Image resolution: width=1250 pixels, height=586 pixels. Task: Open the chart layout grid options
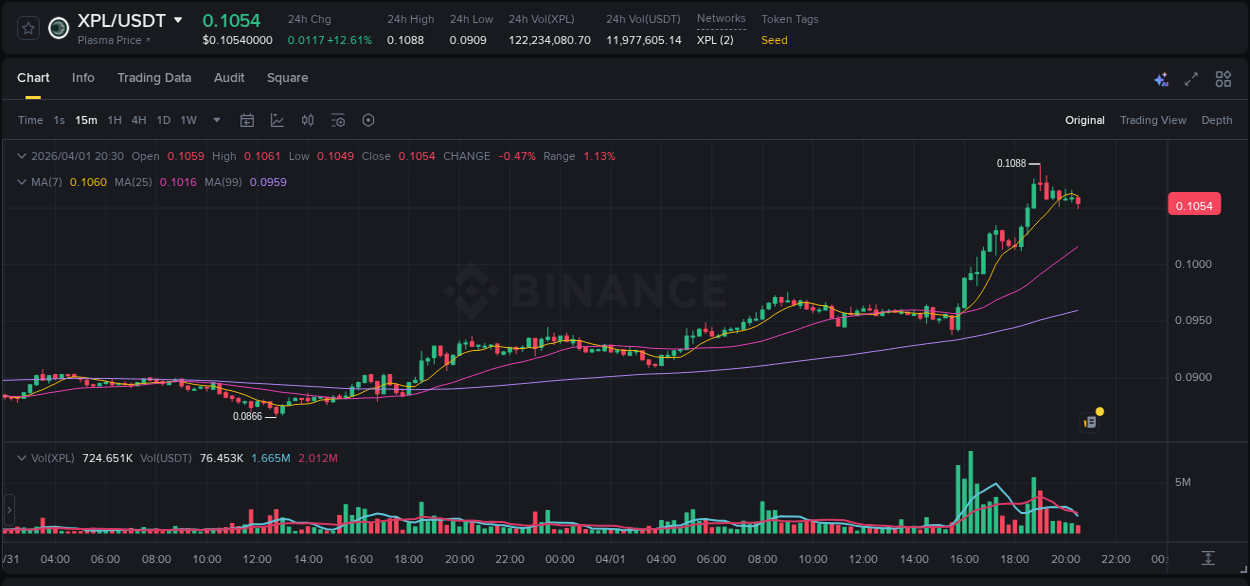pos(1223,78)
